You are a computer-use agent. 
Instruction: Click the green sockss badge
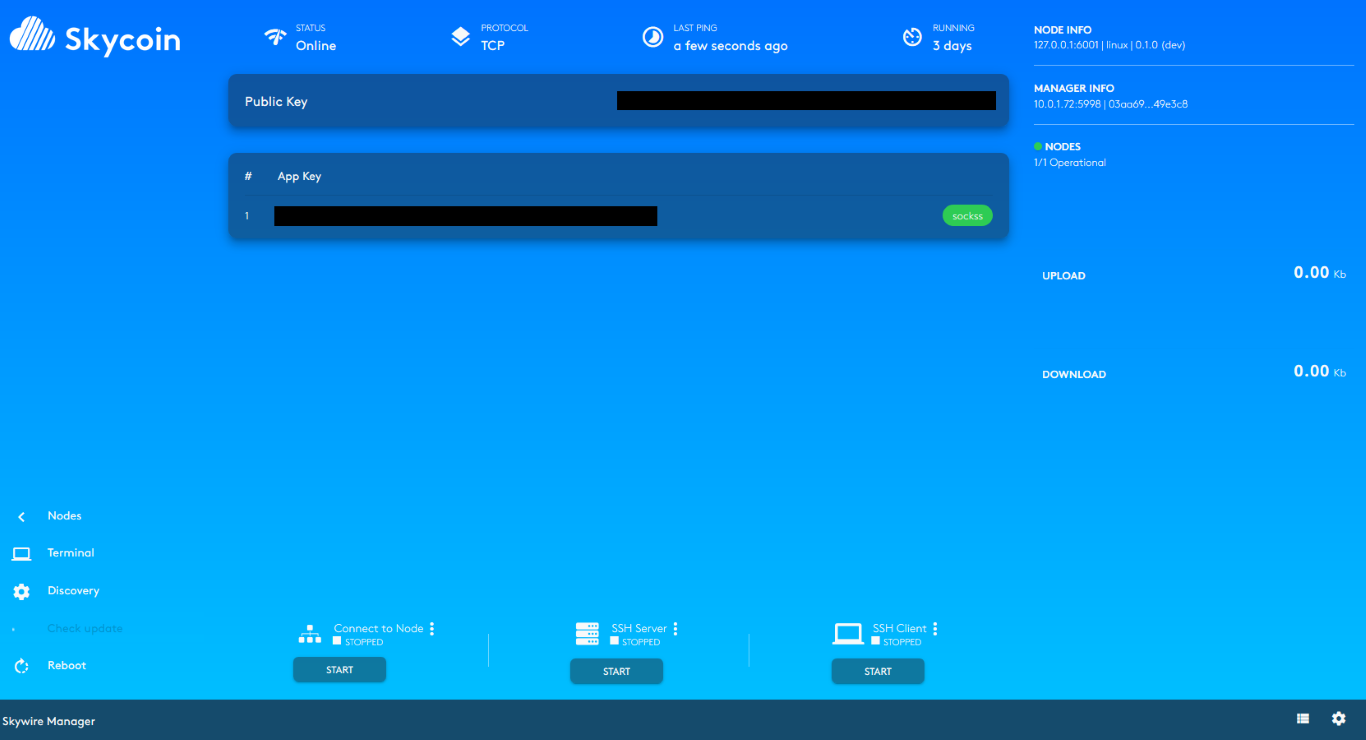click(967, 215)
